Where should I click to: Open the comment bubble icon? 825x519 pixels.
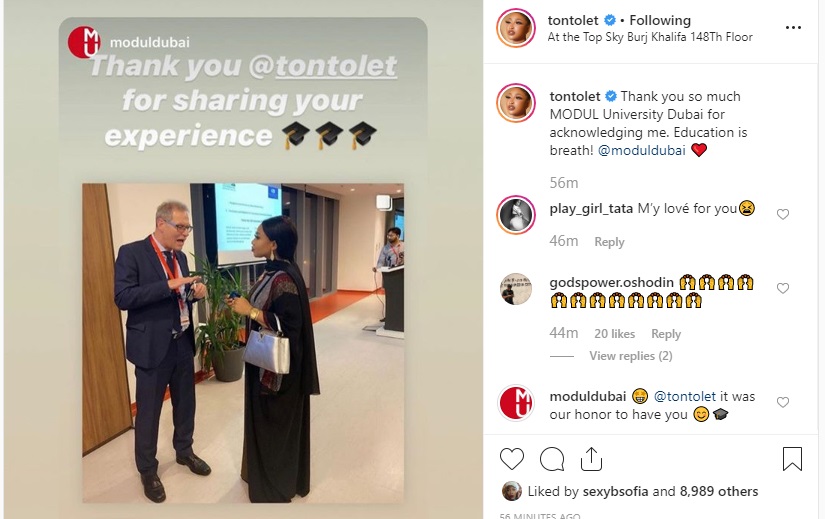552,459
